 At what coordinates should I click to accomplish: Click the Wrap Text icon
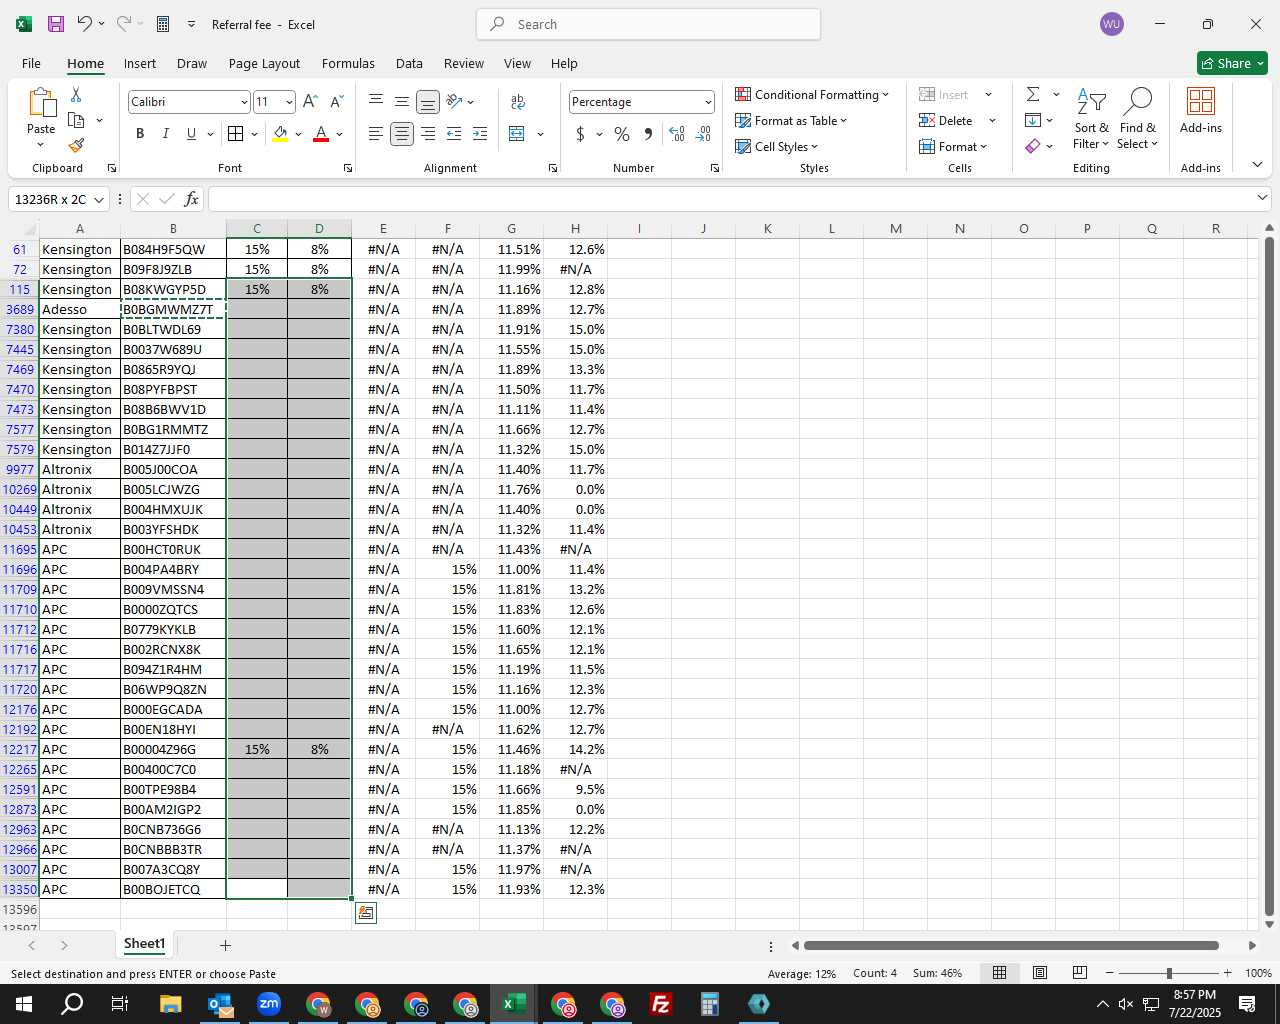pyautogui.click(x=518, y=102)
